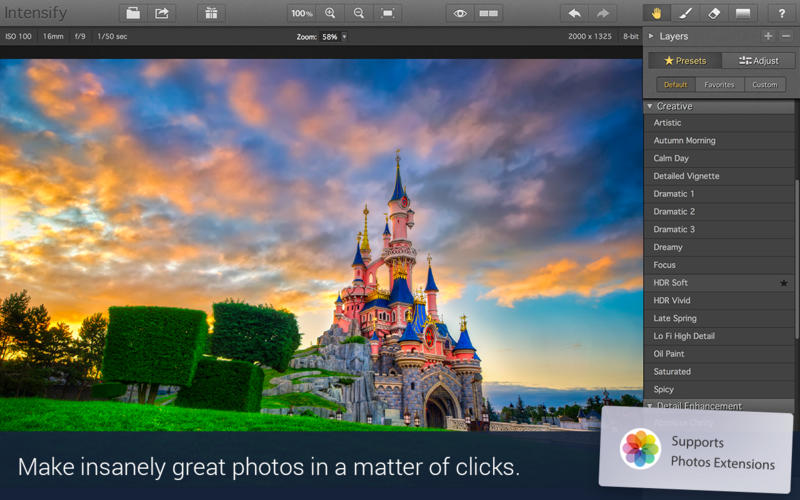Viewport: 800px width, 500px height.
Task: Select the Gradient mask tool
Action: click(x=743, y=13)
